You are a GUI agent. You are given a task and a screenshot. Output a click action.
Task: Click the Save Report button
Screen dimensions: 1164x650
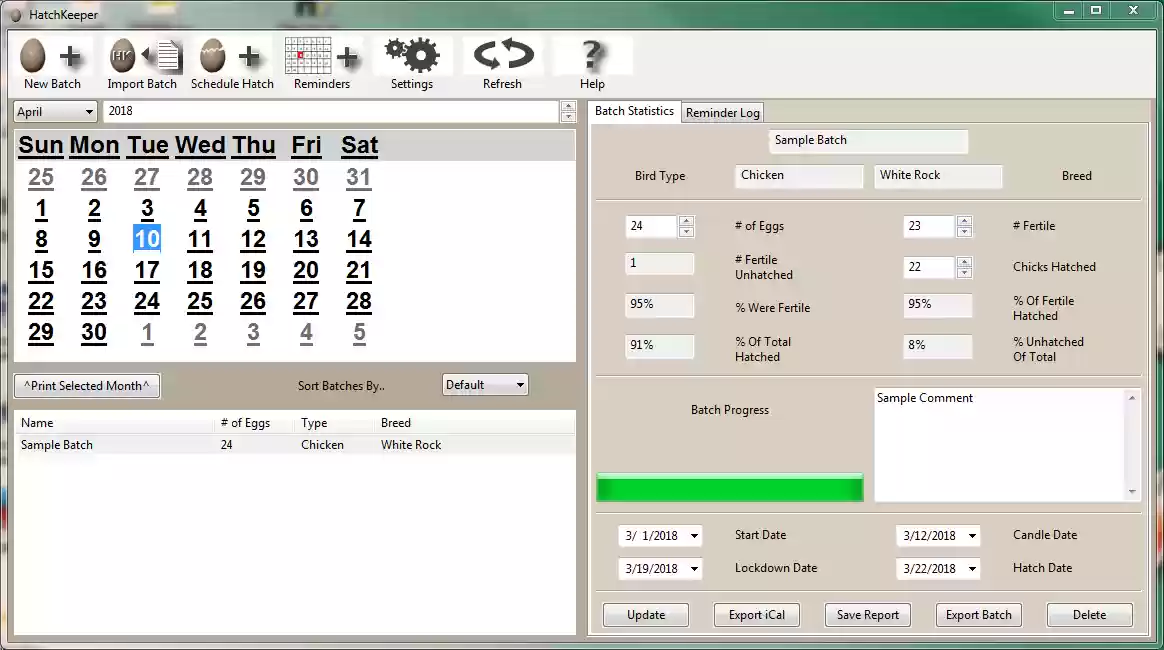pos(867,614)
